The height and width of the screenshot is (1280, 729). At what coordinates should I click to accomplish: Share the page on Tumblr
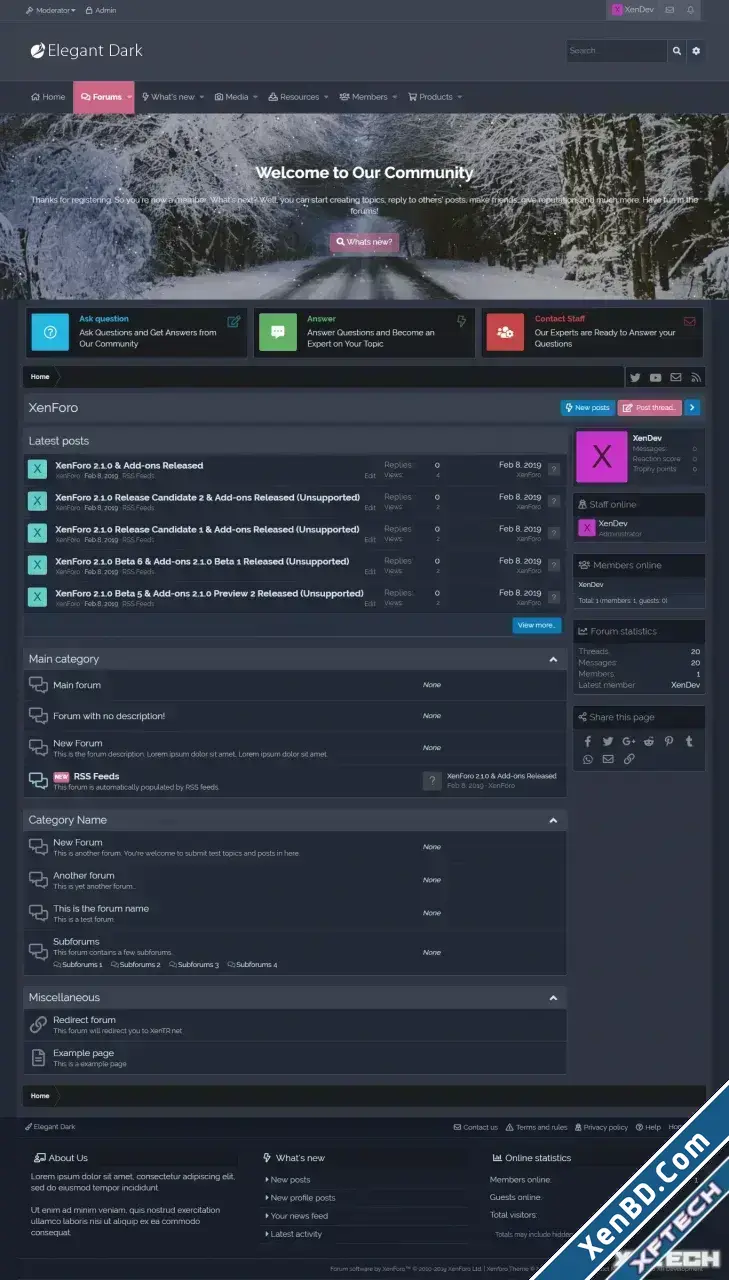click(689, 741)
